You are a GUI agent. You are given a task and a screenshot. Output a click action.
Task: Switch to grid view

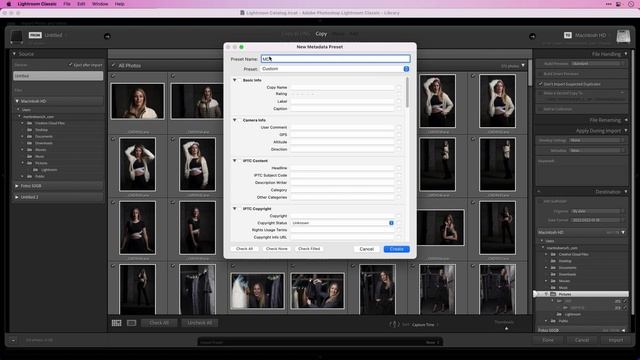point(117,323)
